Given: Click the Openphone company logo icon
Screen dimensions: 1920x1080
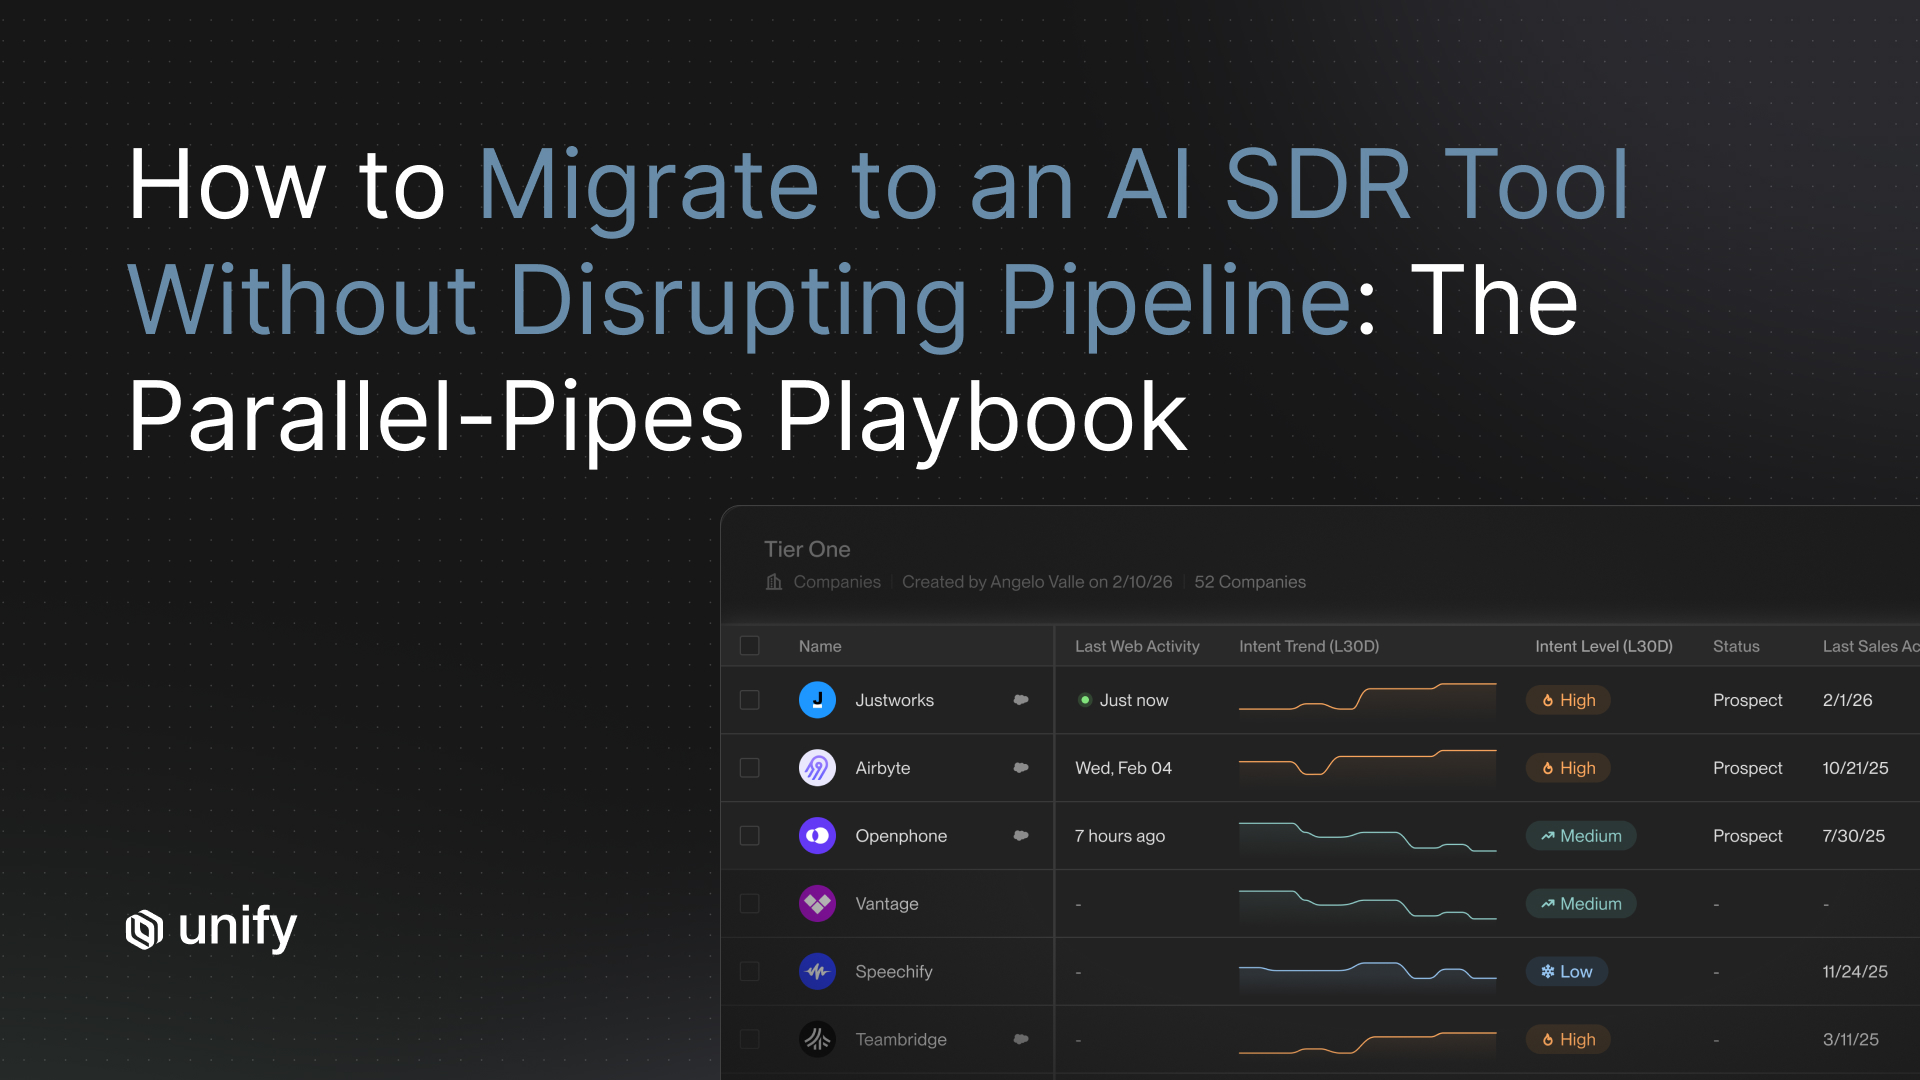Looking at the screenshot, I should click(817, 836).
